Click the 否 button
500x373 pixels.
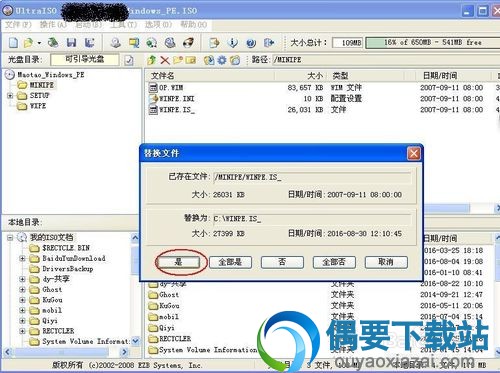[x=282, y=262]
